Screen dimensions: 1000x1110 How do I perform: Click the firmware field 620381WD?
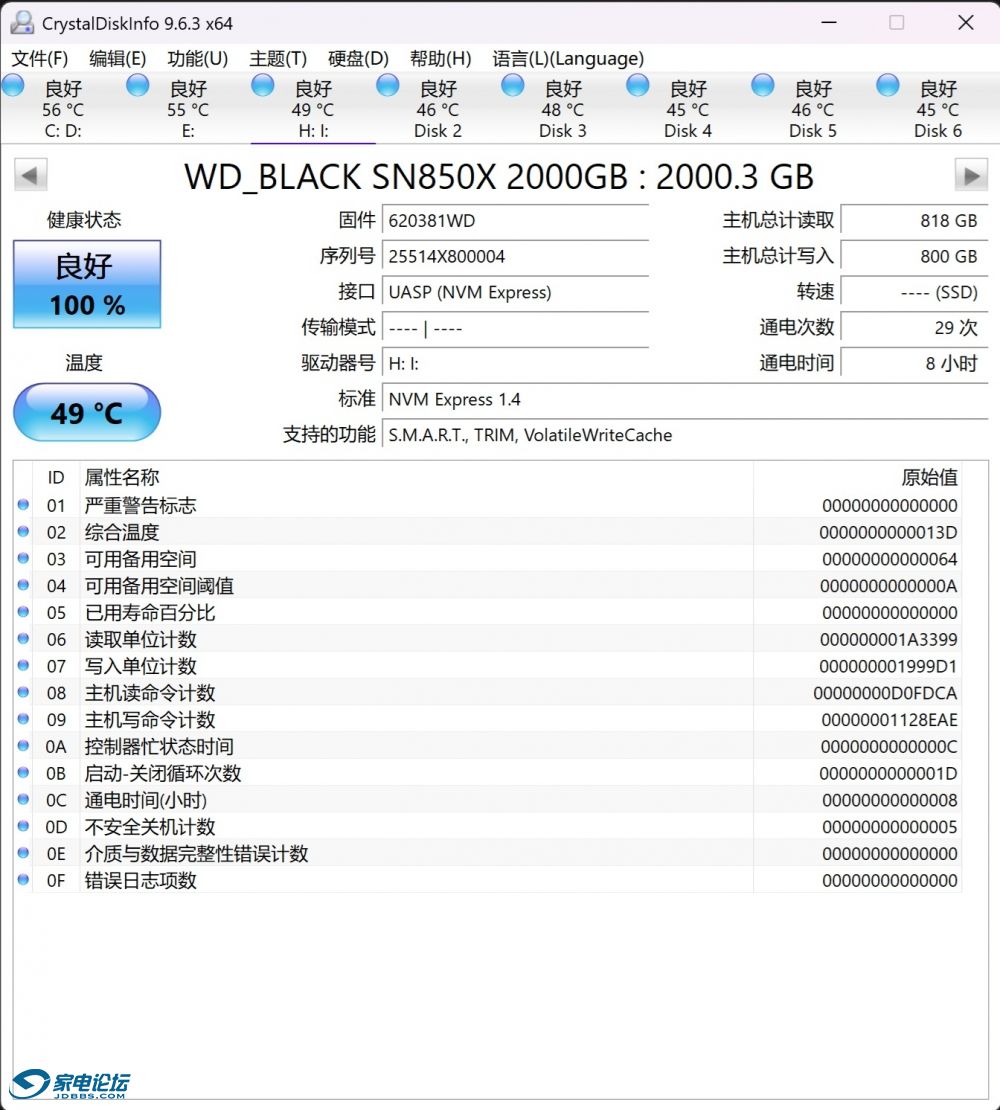click(x=515, y=220)
